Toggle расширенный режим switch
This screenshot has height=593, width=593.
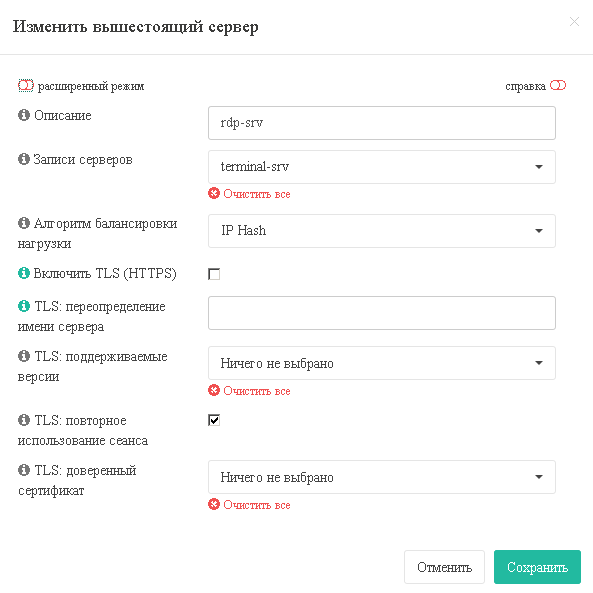pyautogui.click(x=26, y=85)
